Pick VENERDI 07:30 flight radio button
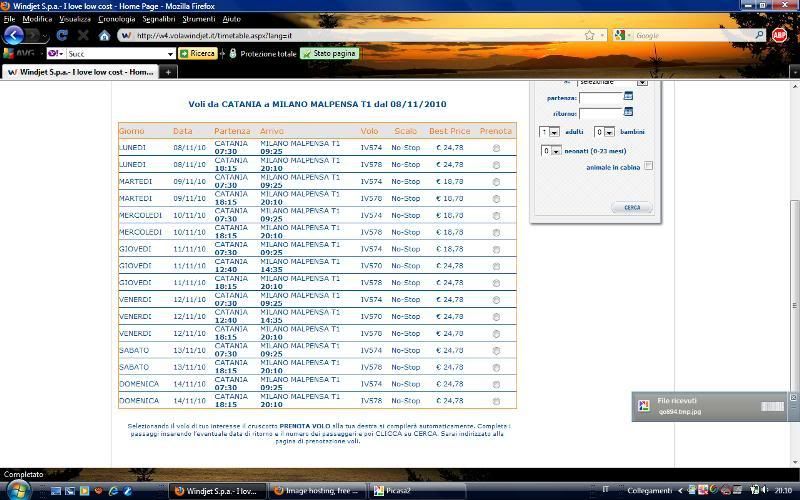 tap(496, 299)
